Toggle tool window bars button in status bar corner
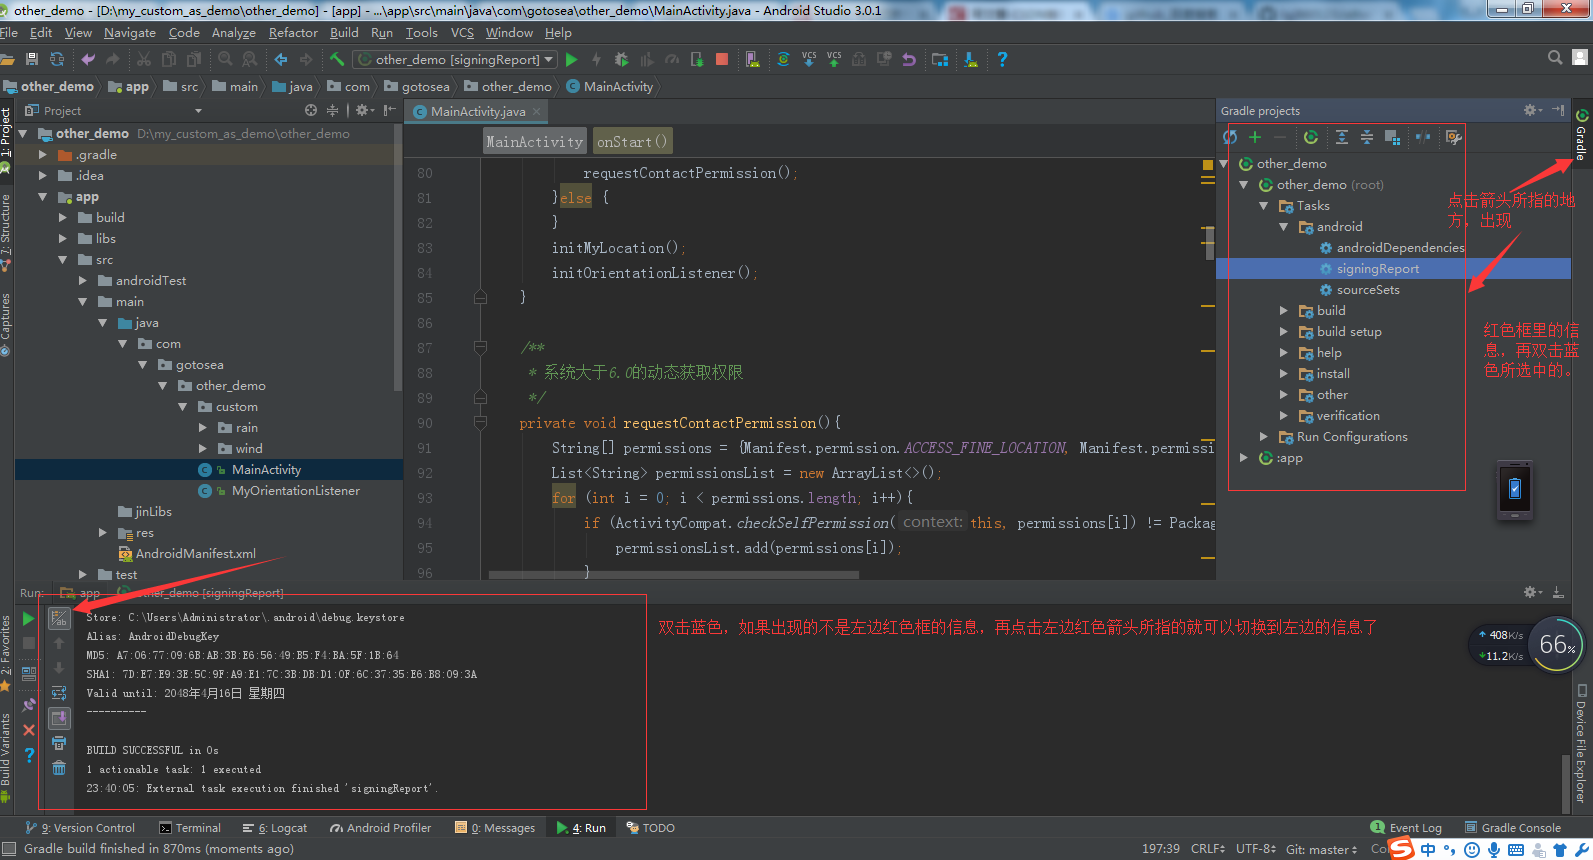Image resolution: width=1593 pixels, height=860 pixels. pos(9,848)
